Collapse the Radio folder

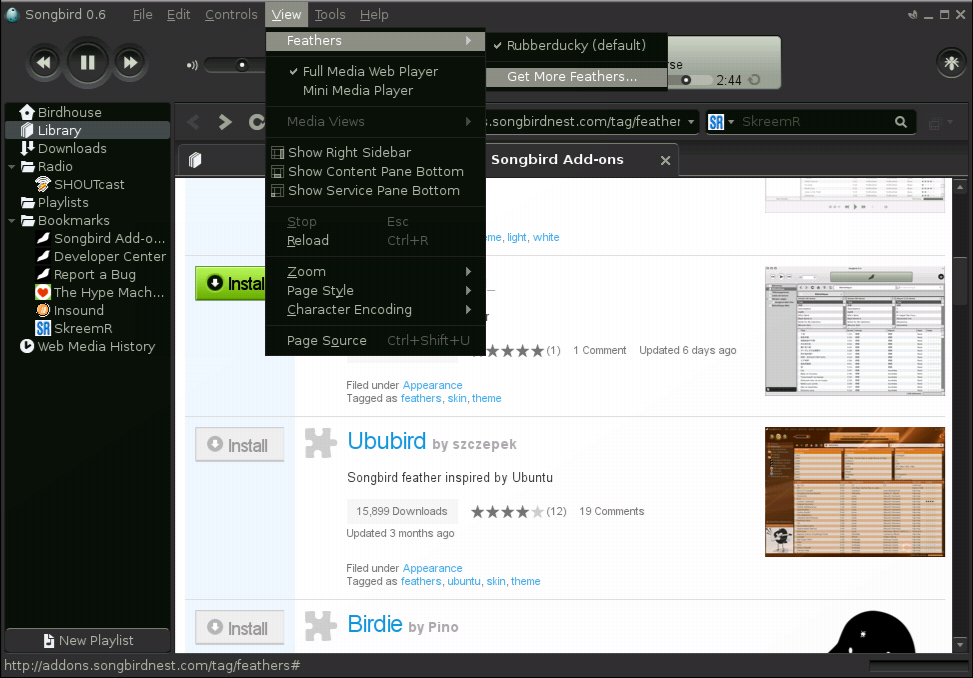click(x=12, y=167)
